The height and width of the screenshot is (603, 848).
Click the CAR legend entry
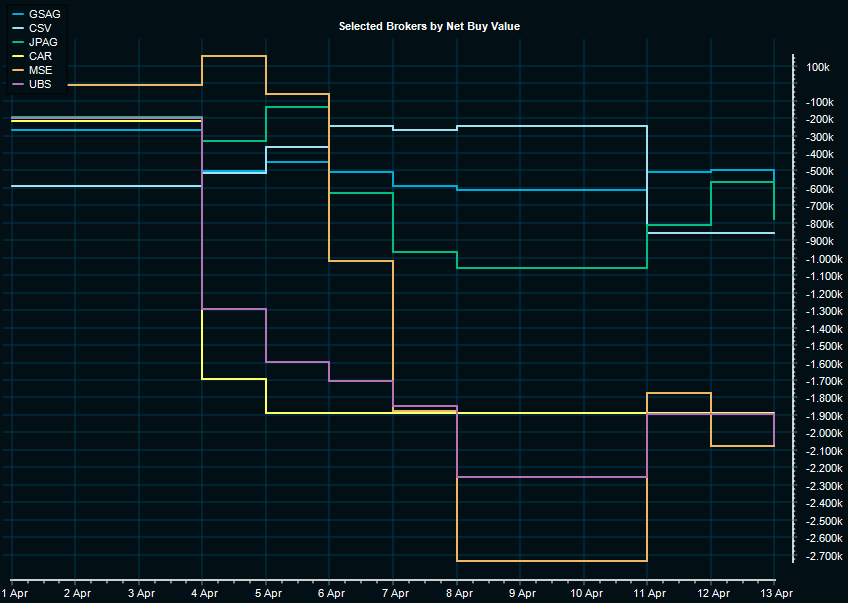click(x=42, y=57)
